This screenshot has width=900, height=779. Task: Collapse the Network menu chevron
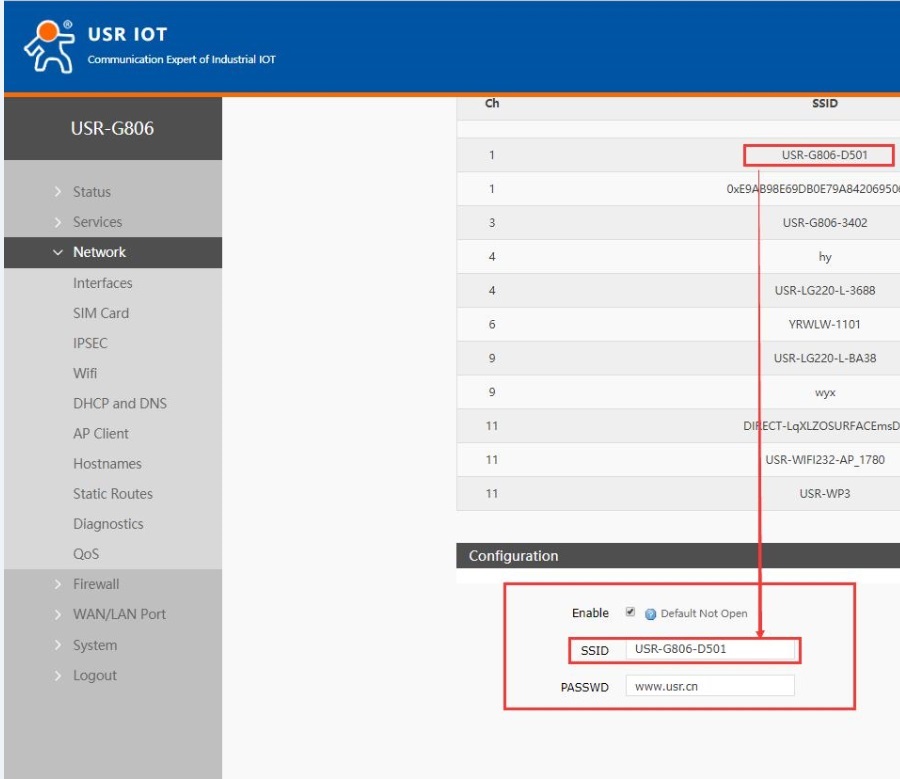click(58, 252)
